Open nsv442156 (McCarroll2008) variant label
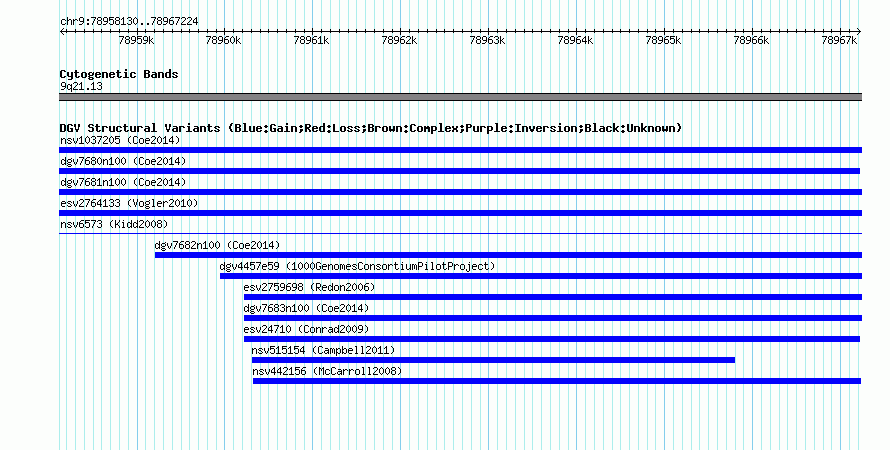The height and width of the screenshot is (450, 890). click(x=327, y=371)
